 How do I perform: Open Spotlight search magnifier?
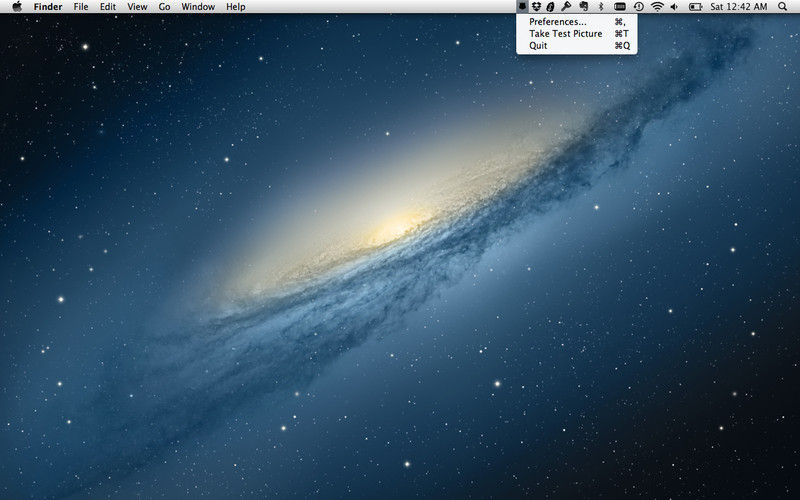pyautogui.click(x=783, y=7)
